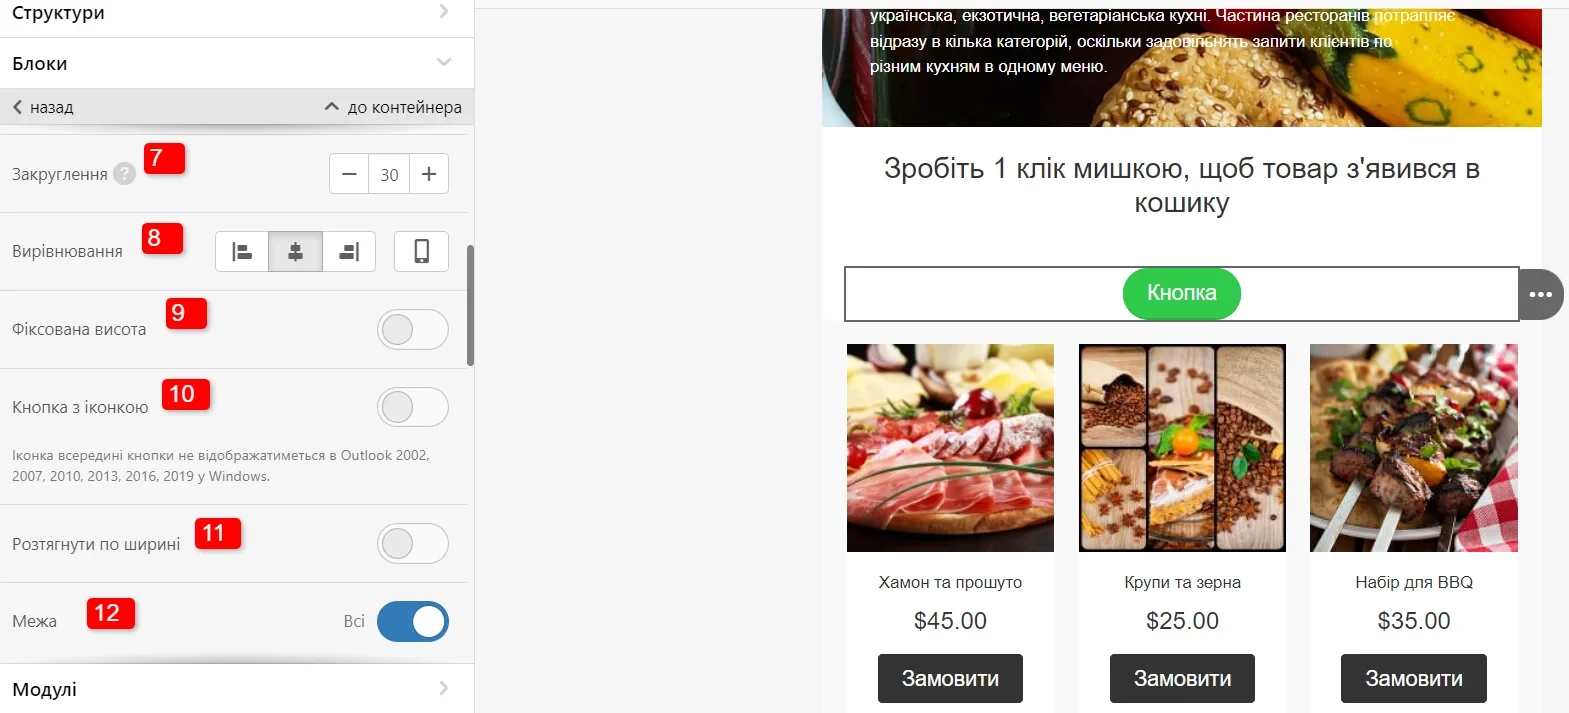The image size is (1569, 713).
Task: Click Замовити under Хамон та прошуто
Action: 950,679
